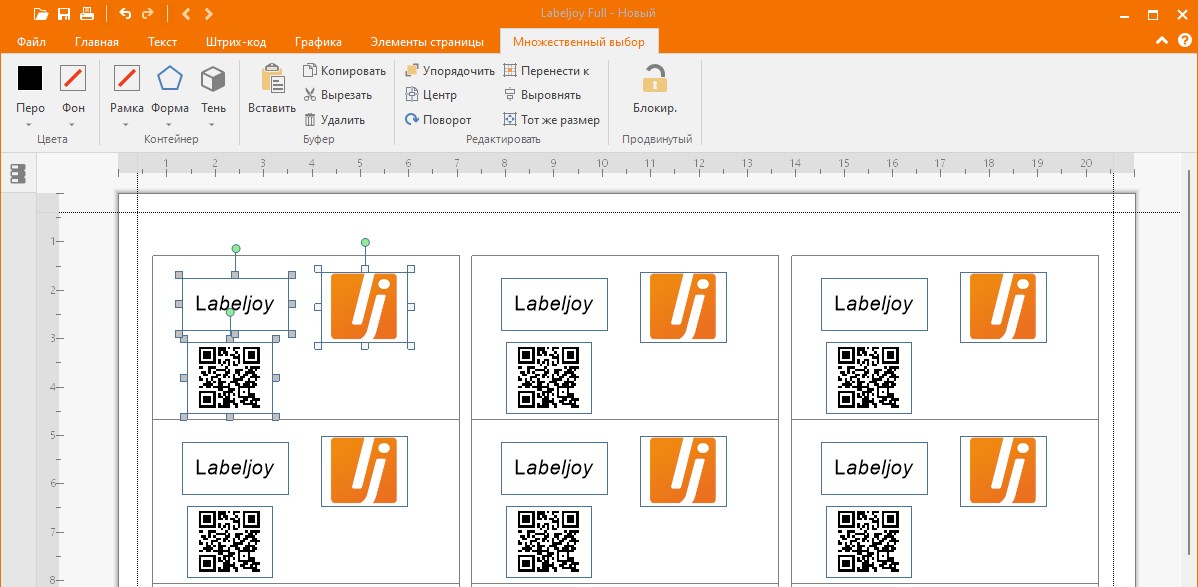Expand the Форма dropdown arrow
This screenshot has width=1198, height=587.
pos(170,125)
